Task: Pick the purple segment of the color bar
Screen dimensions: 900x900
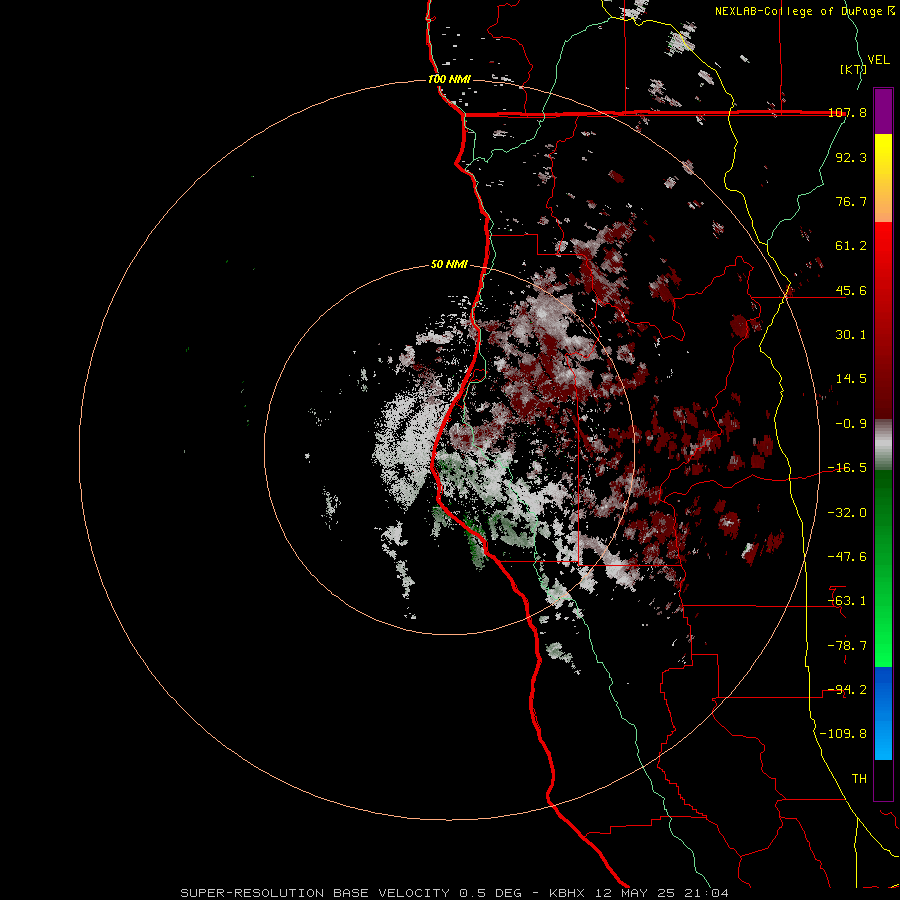Action: click(x=883, y=111)
